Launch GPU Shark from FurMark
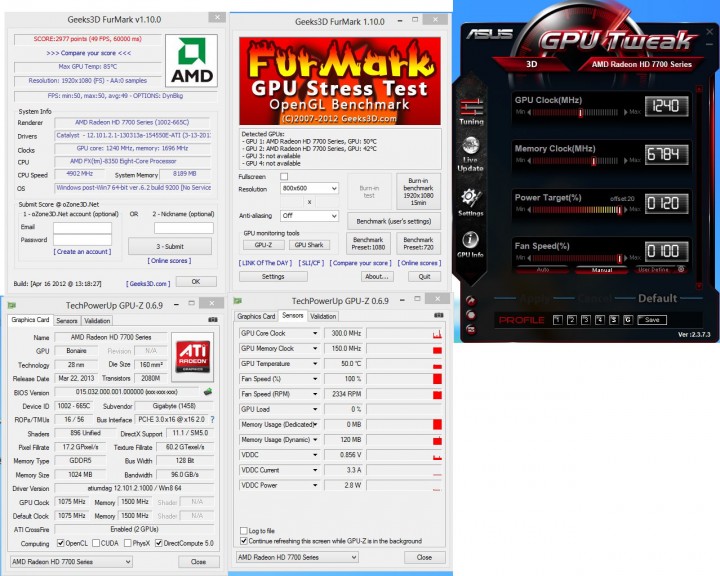 [309, 245]
